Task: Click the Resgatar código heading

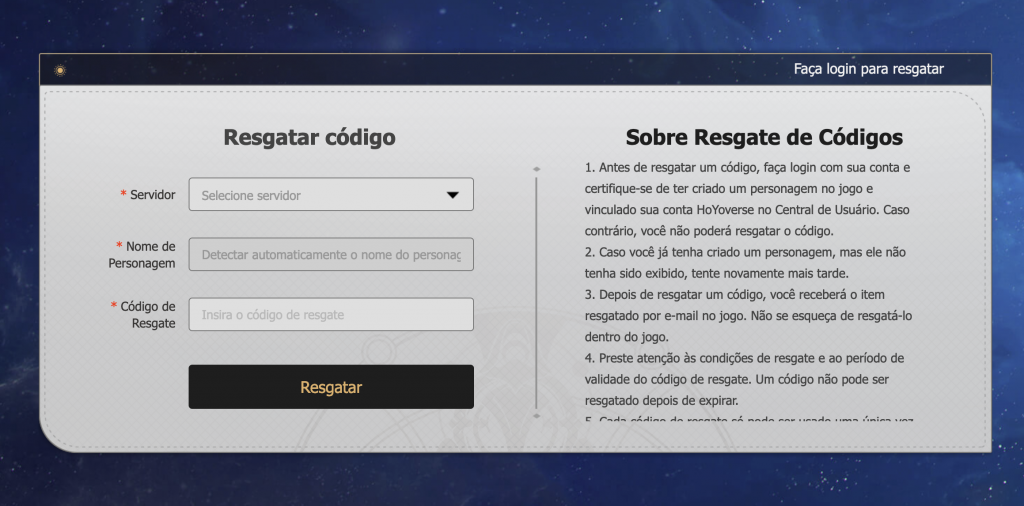Action: click(x=309, y=138)
